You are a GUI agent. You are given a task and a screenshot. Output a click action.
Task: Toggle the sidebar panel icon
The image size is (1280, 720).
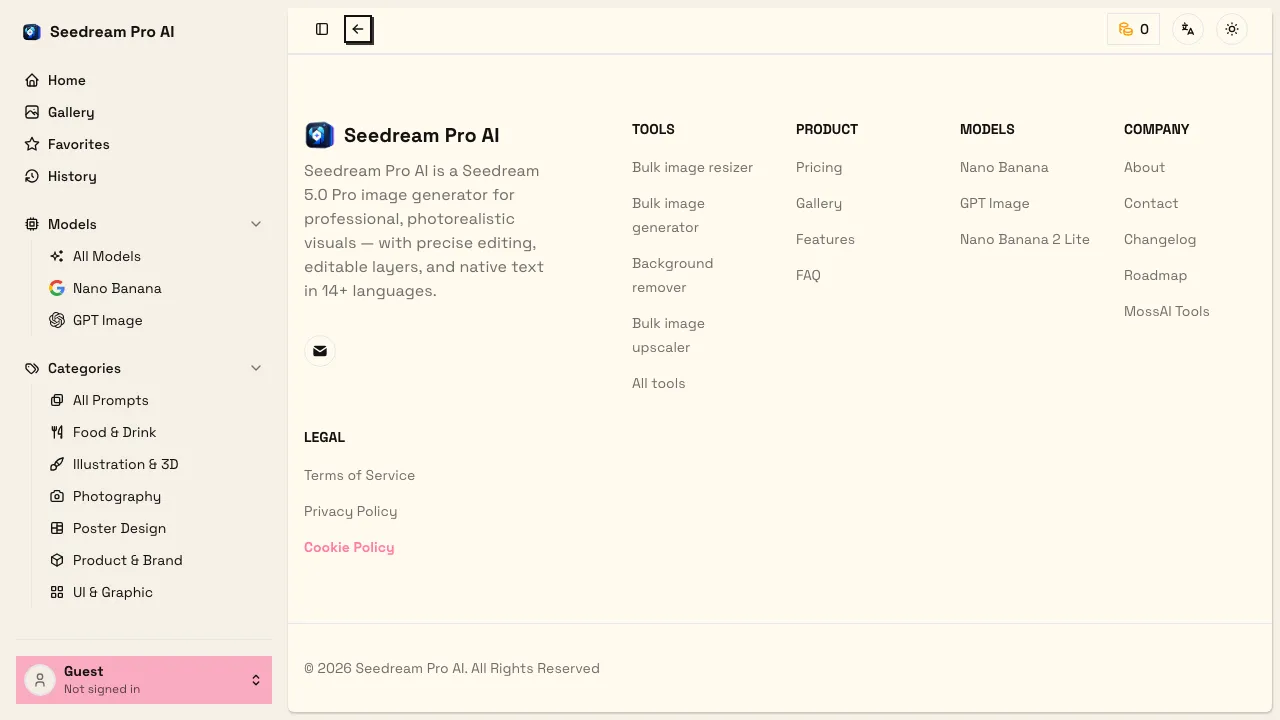pos(322,29)
